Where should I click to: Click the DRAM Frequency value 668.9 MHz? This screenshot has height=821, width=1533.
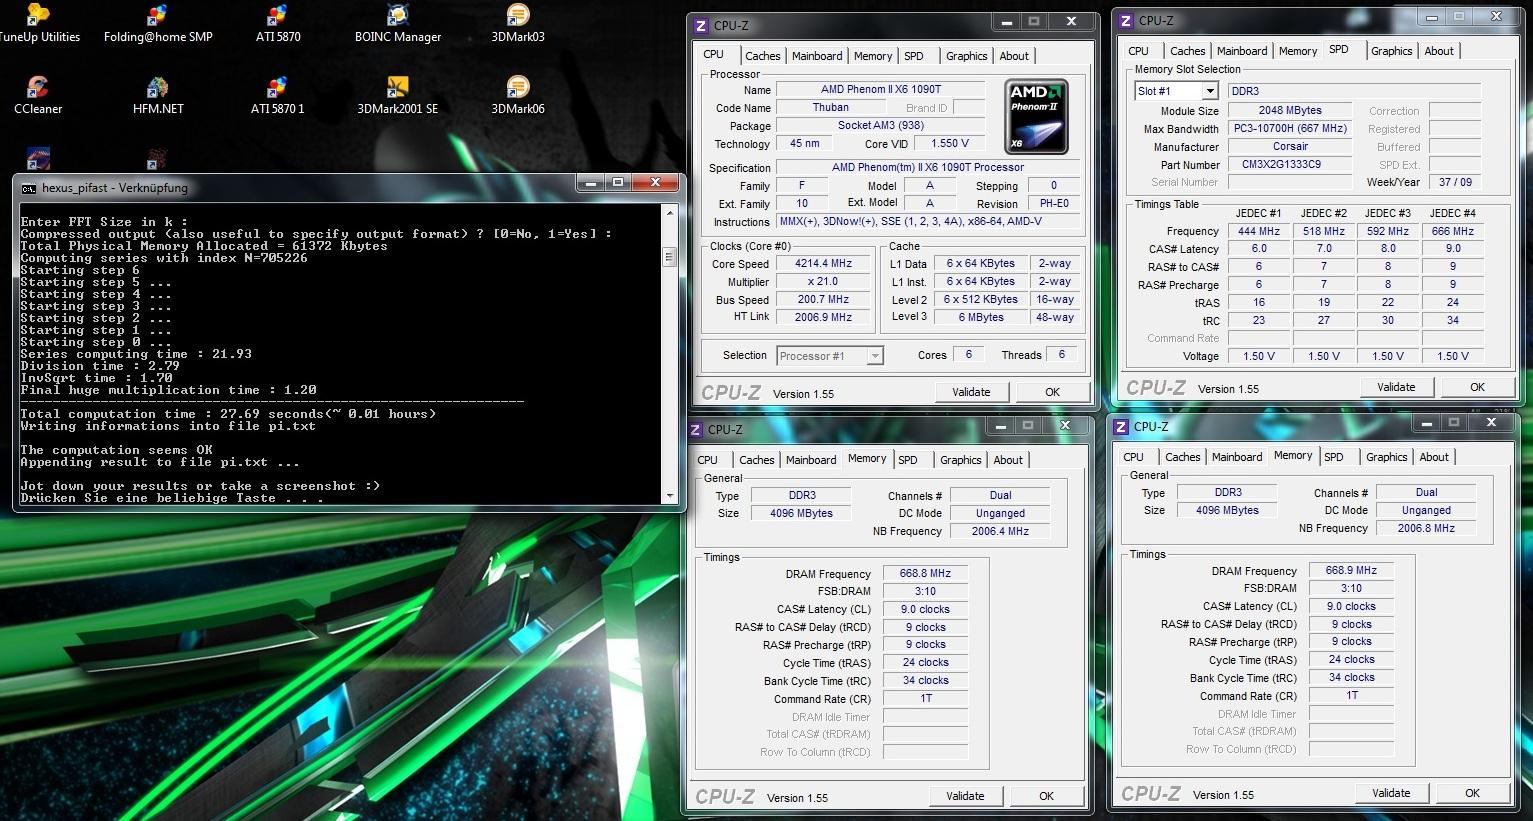pos(1351,571)
